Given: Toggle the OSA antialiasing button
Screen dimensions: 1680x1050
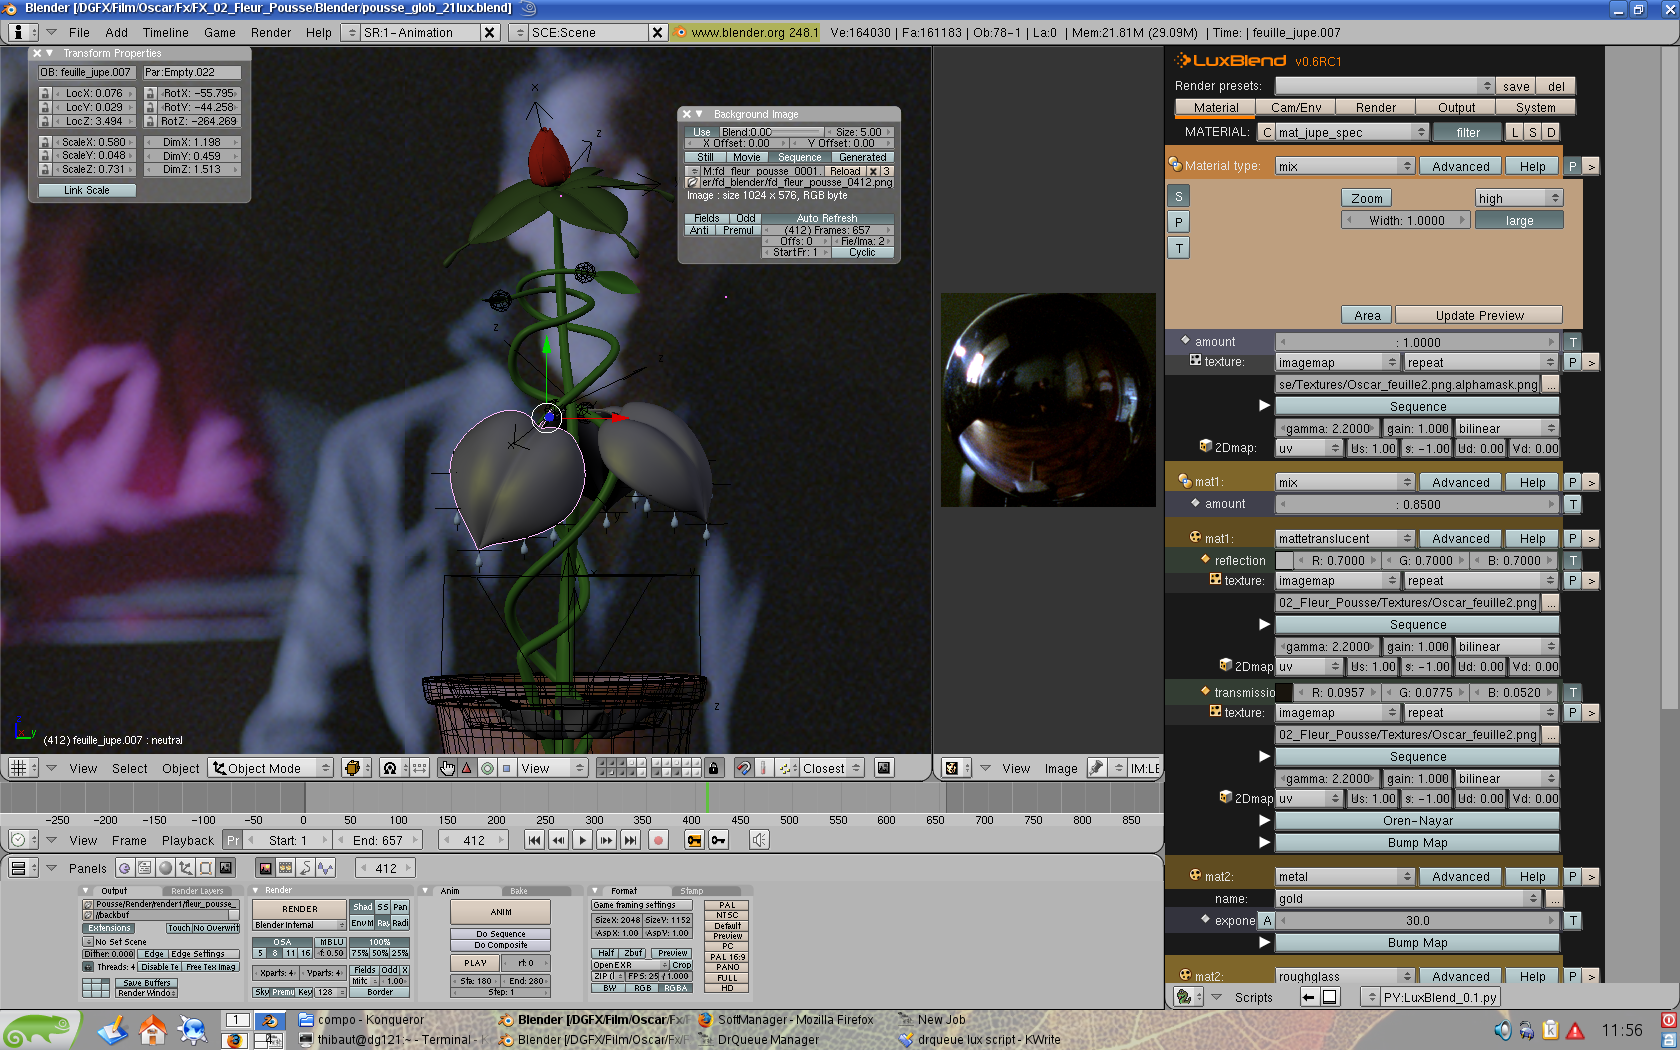Looking at the screenshot, I should [x=282, y=942].
